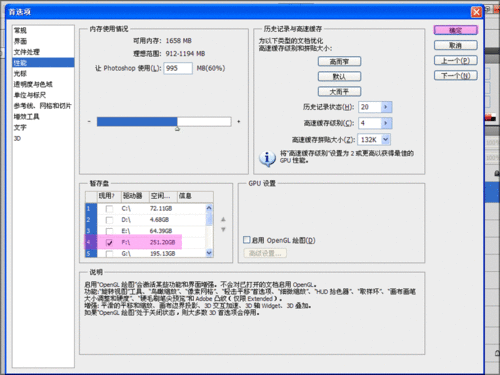Choose 高而窄 cache preset
Image resolution: width=500 pixels, height=375 pixels.
point(339,61)
